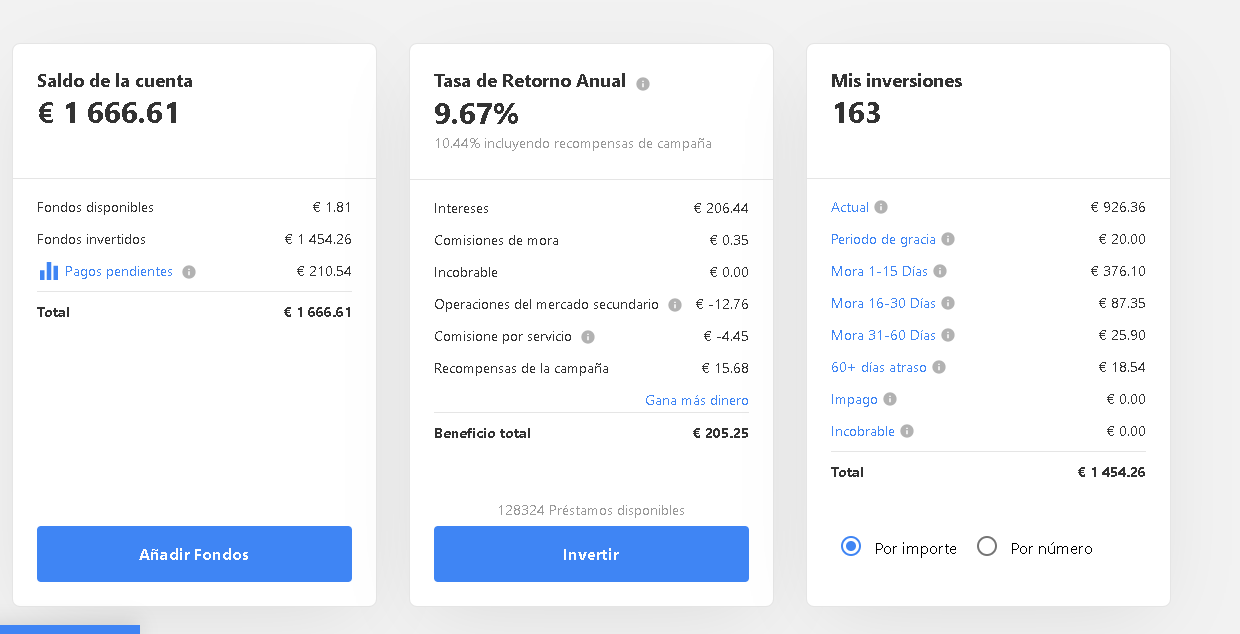Click the Comisiones de mora label
The image size is (1240, 634).
496,240
